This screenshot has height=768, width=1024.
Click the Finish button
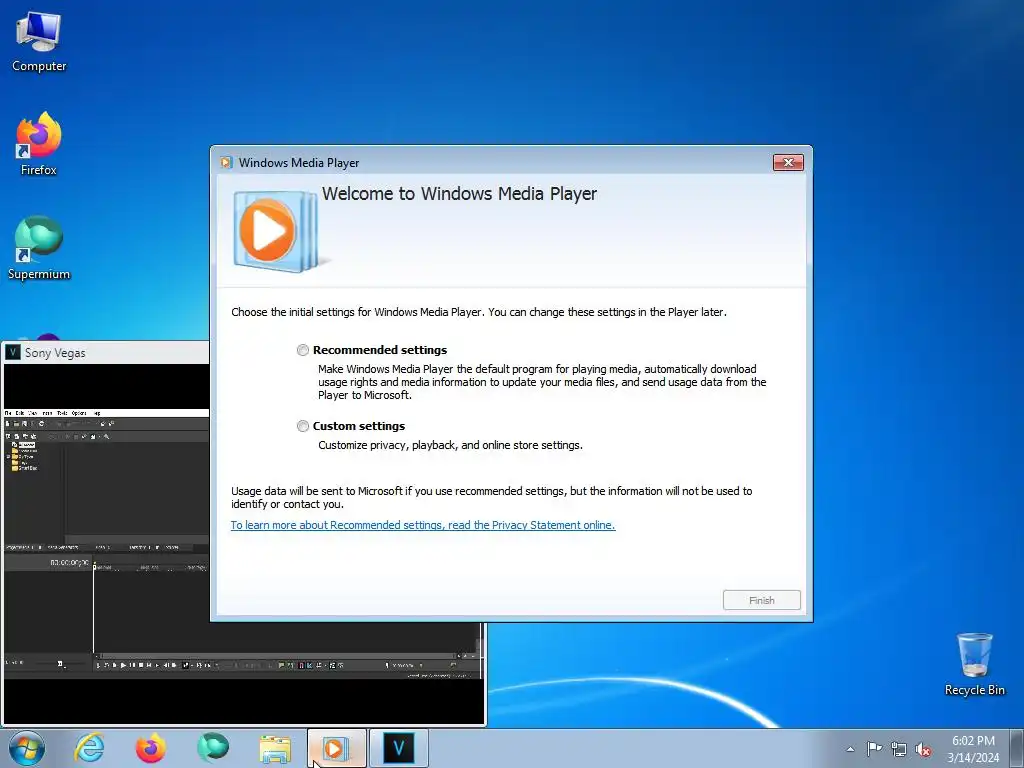(x=761, y=600)
